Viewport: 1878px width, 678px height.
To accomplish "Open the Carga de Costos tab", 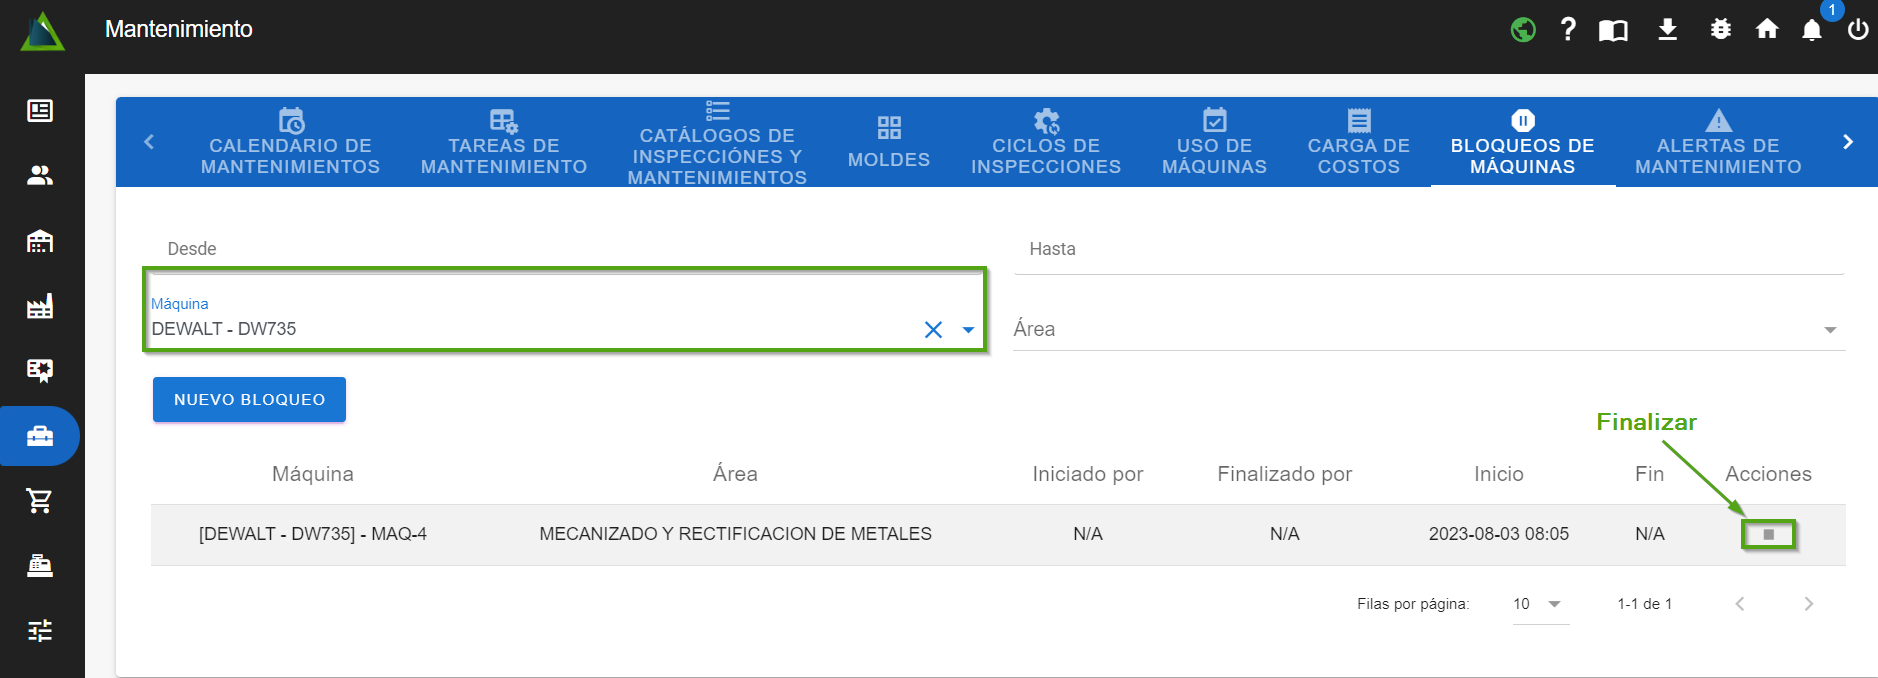I will [x=1358, y=143].
